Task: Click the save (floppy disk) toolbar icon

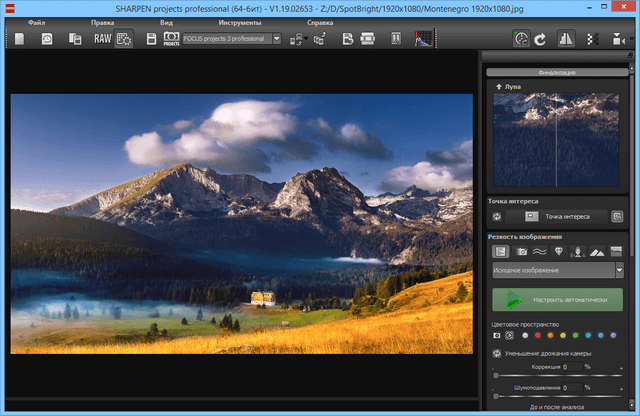Action: (151, 39)
